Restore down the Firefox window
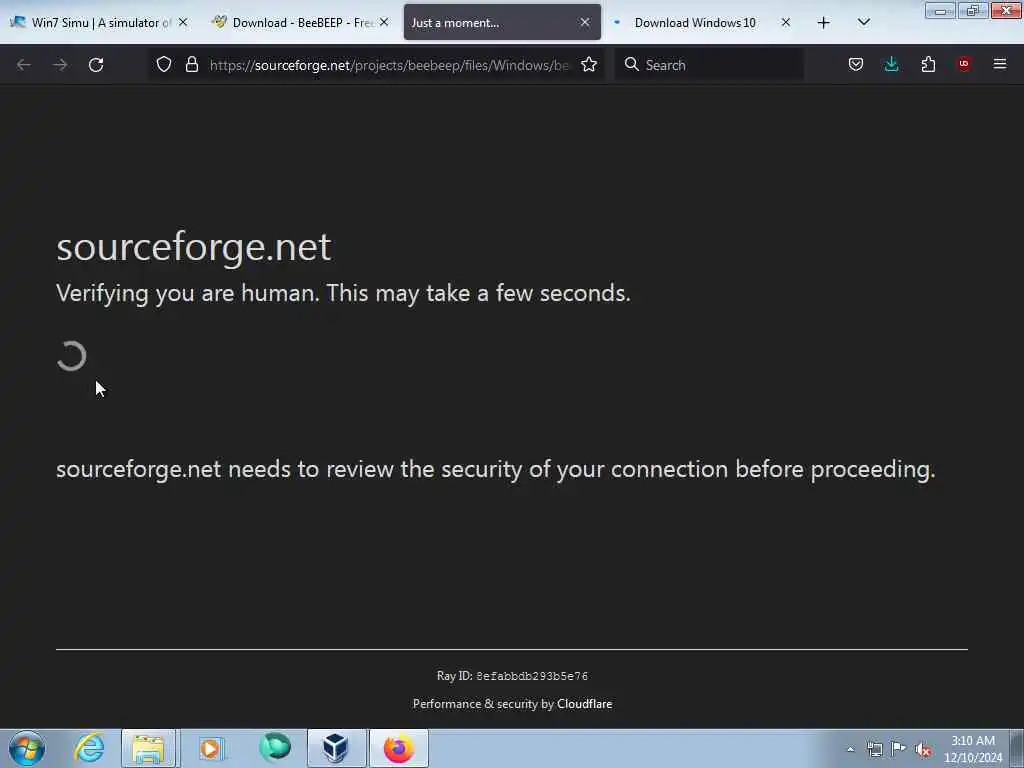The image size is (1024, 768). [x=972, y=10]
